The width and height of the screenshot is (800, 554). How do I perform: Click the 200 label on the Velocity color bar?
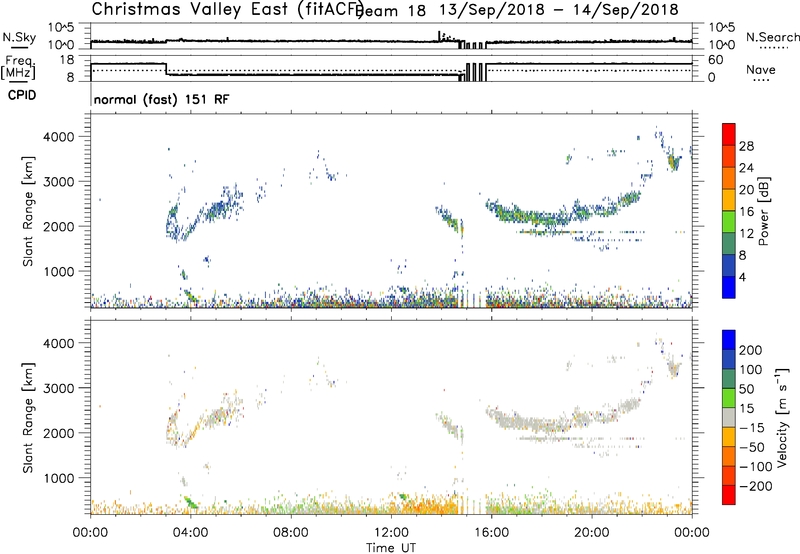coord(751,350)
